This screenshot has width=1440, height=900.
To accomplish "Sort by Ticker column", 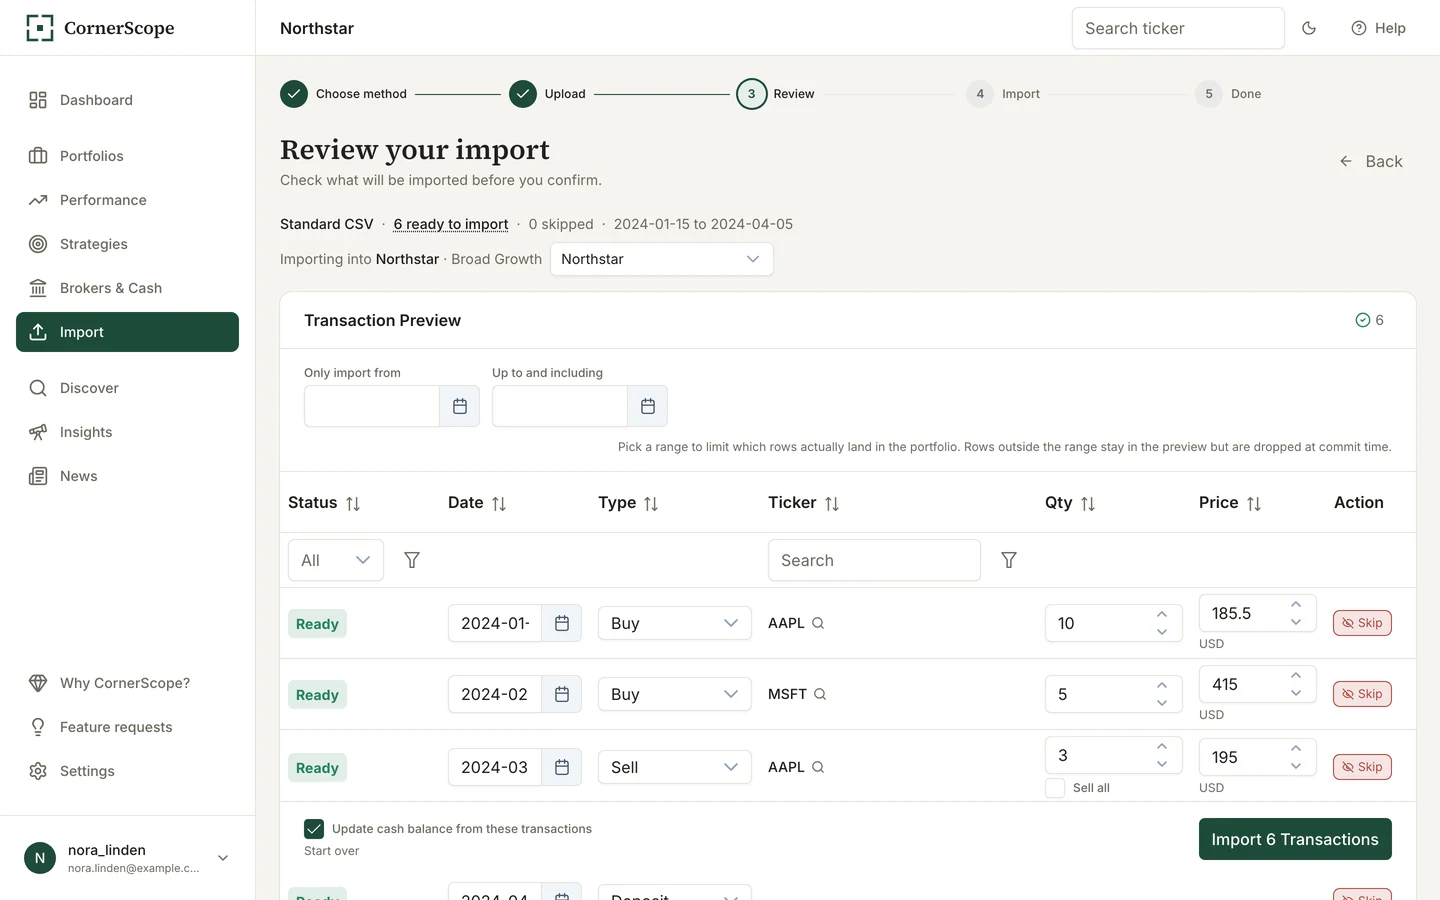I will coord(832,504).
